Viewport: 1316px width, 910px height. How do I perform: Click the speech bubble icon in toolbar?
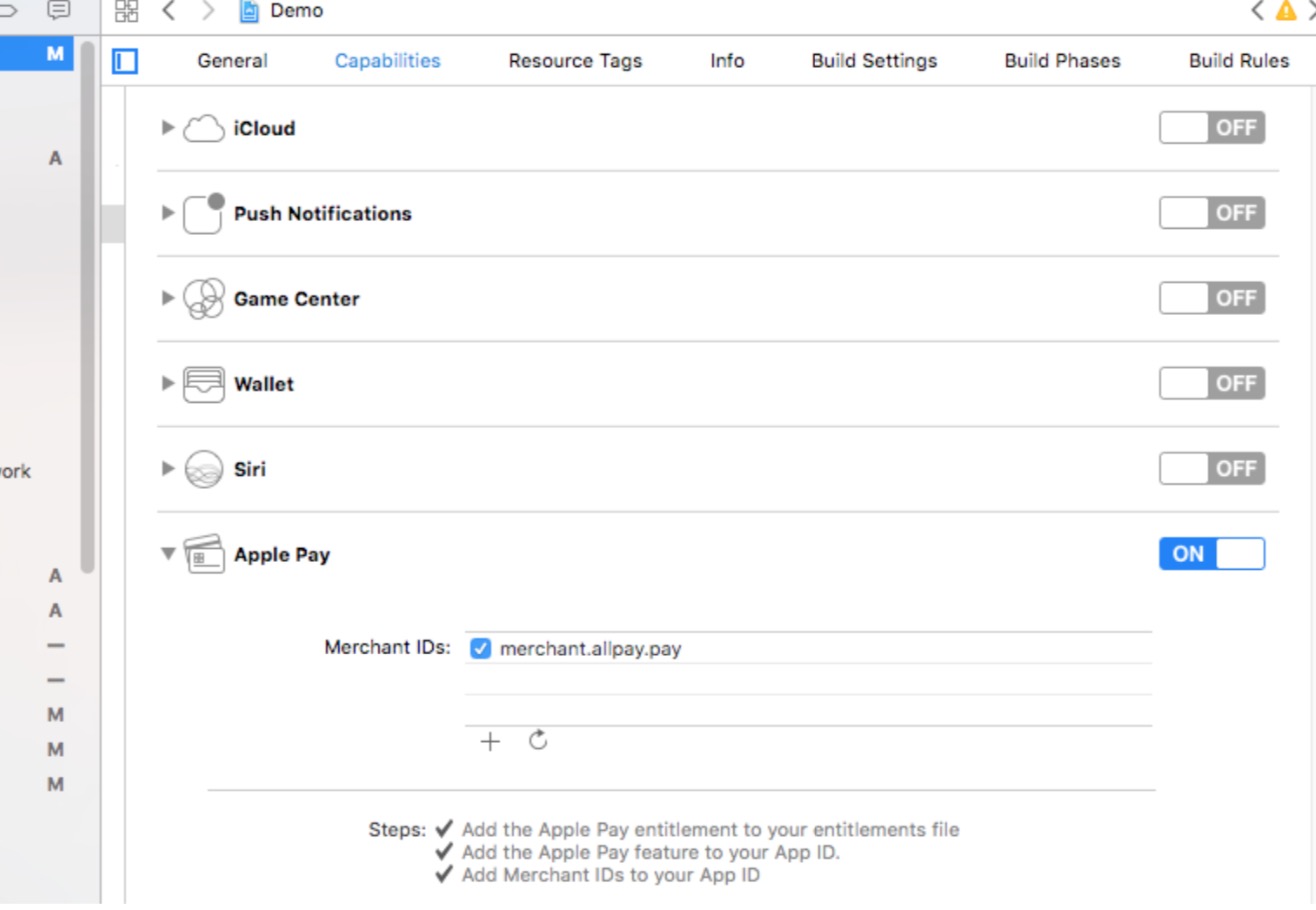pos(60,10)
